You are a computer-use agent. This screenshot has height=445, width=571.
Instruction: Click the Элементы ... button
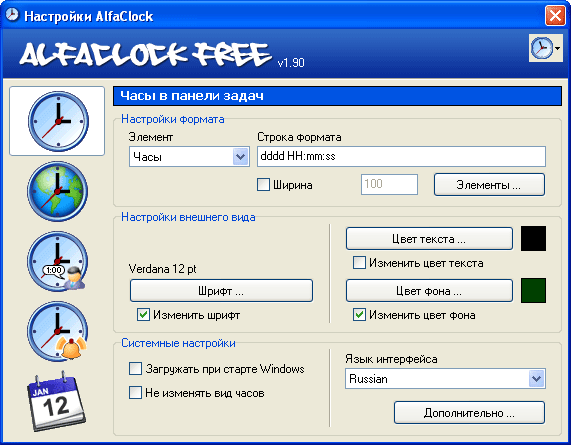[x=489, y=185]
